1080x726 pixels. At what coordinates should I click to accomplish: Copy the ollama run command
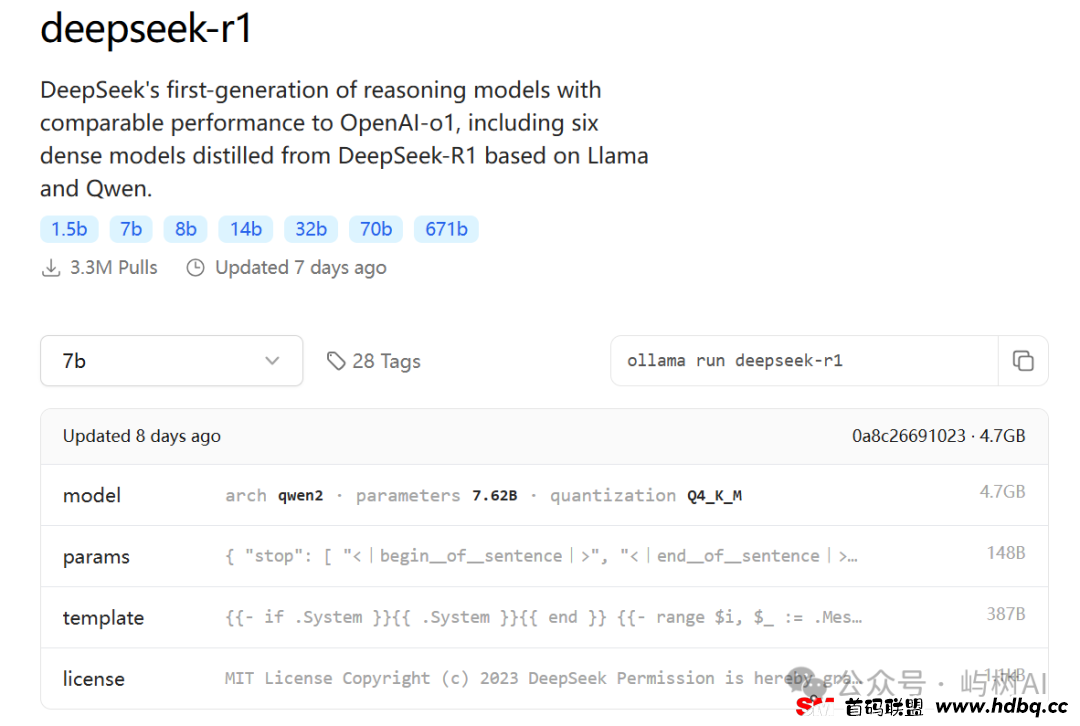1023,361
